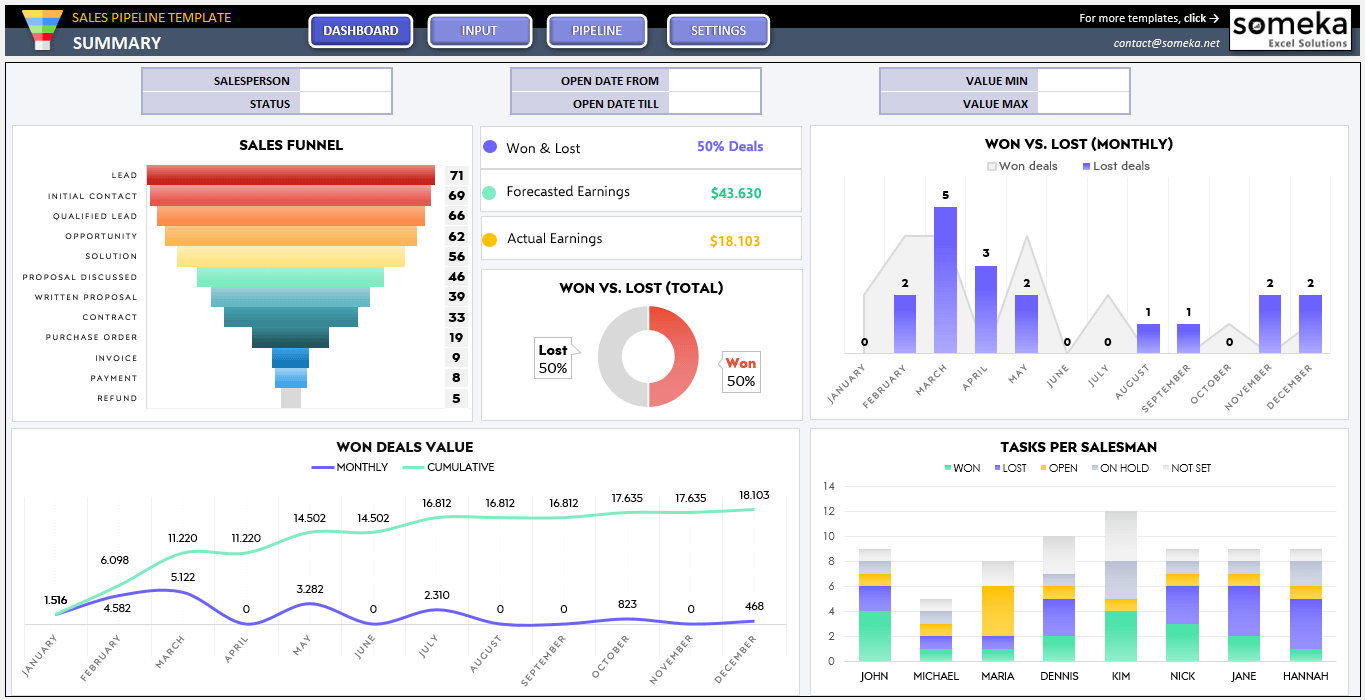The image size is (1365, 700).
Task: Select the monthly data label 3.282
Action: pos(309,589)
